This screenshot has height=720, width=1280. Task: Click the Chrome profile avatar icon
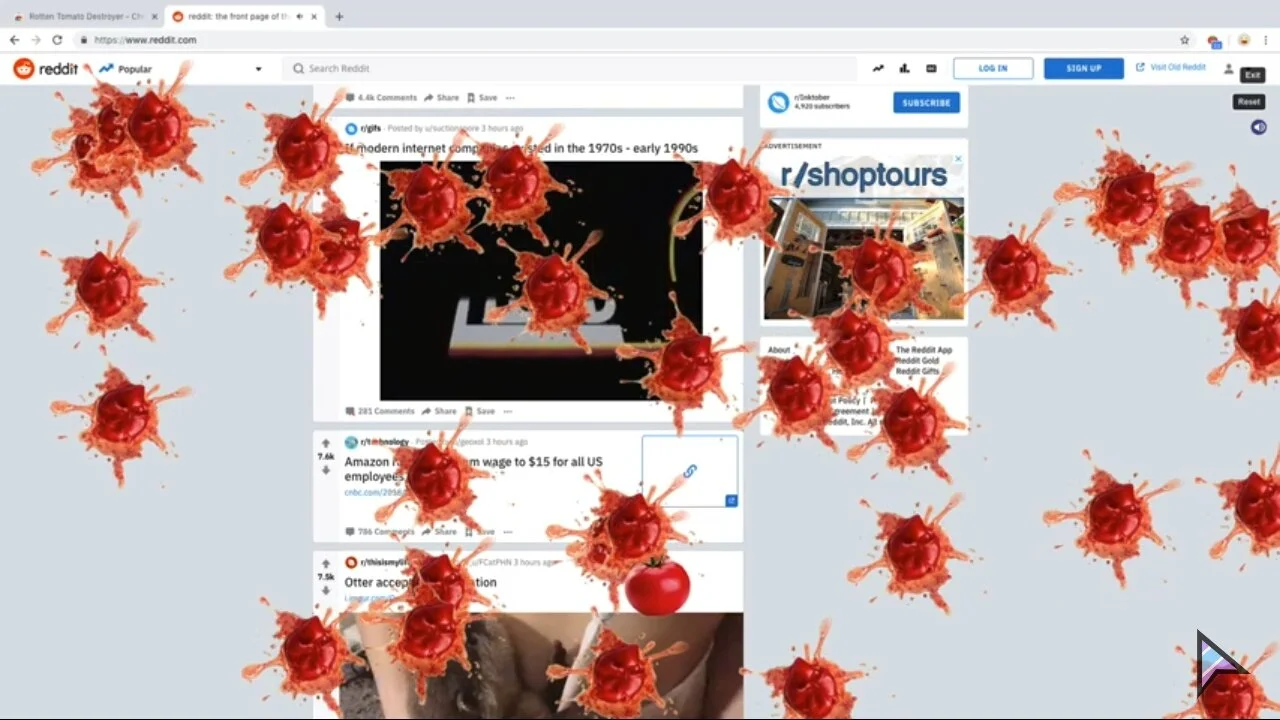[1244, 40]
